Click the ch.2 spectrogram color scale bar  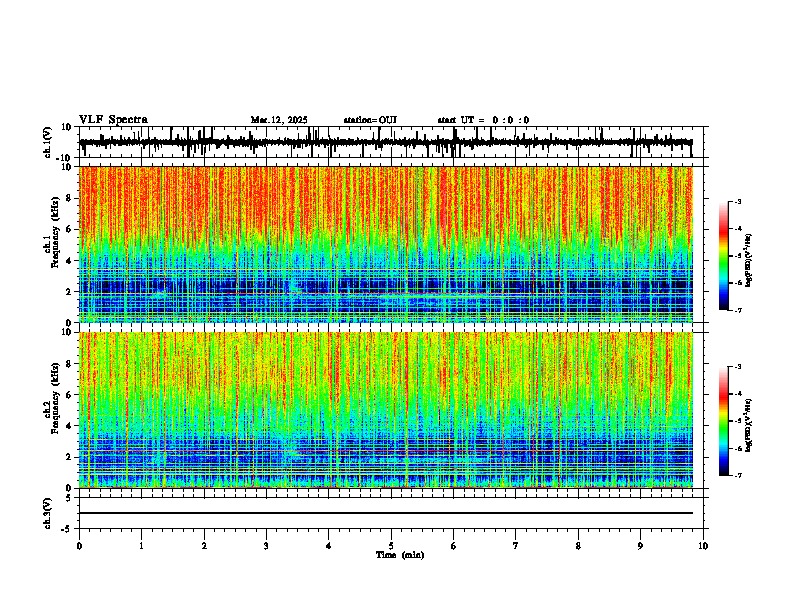point(724,421)
